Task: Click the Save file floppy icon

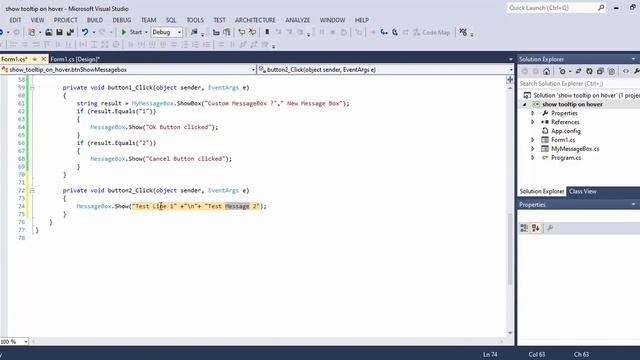Action: tap(60, 32)
